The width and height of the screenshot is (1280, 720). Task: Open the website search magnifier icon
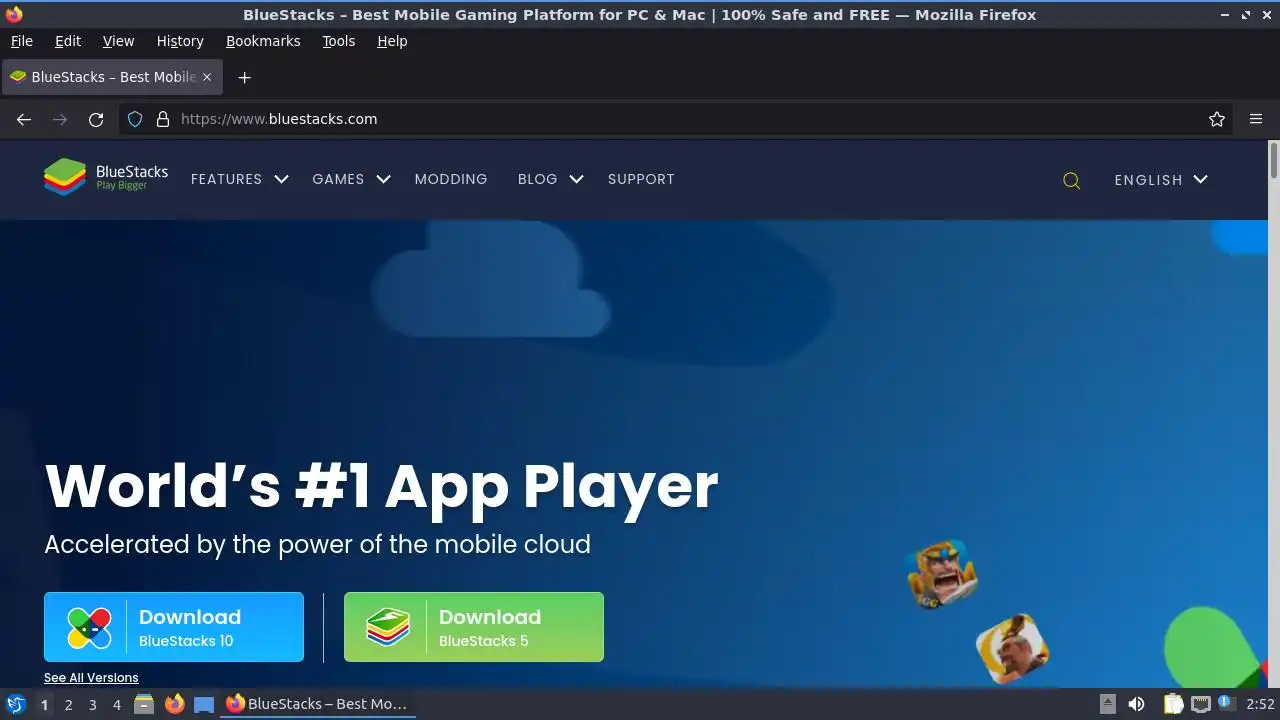1071,181
